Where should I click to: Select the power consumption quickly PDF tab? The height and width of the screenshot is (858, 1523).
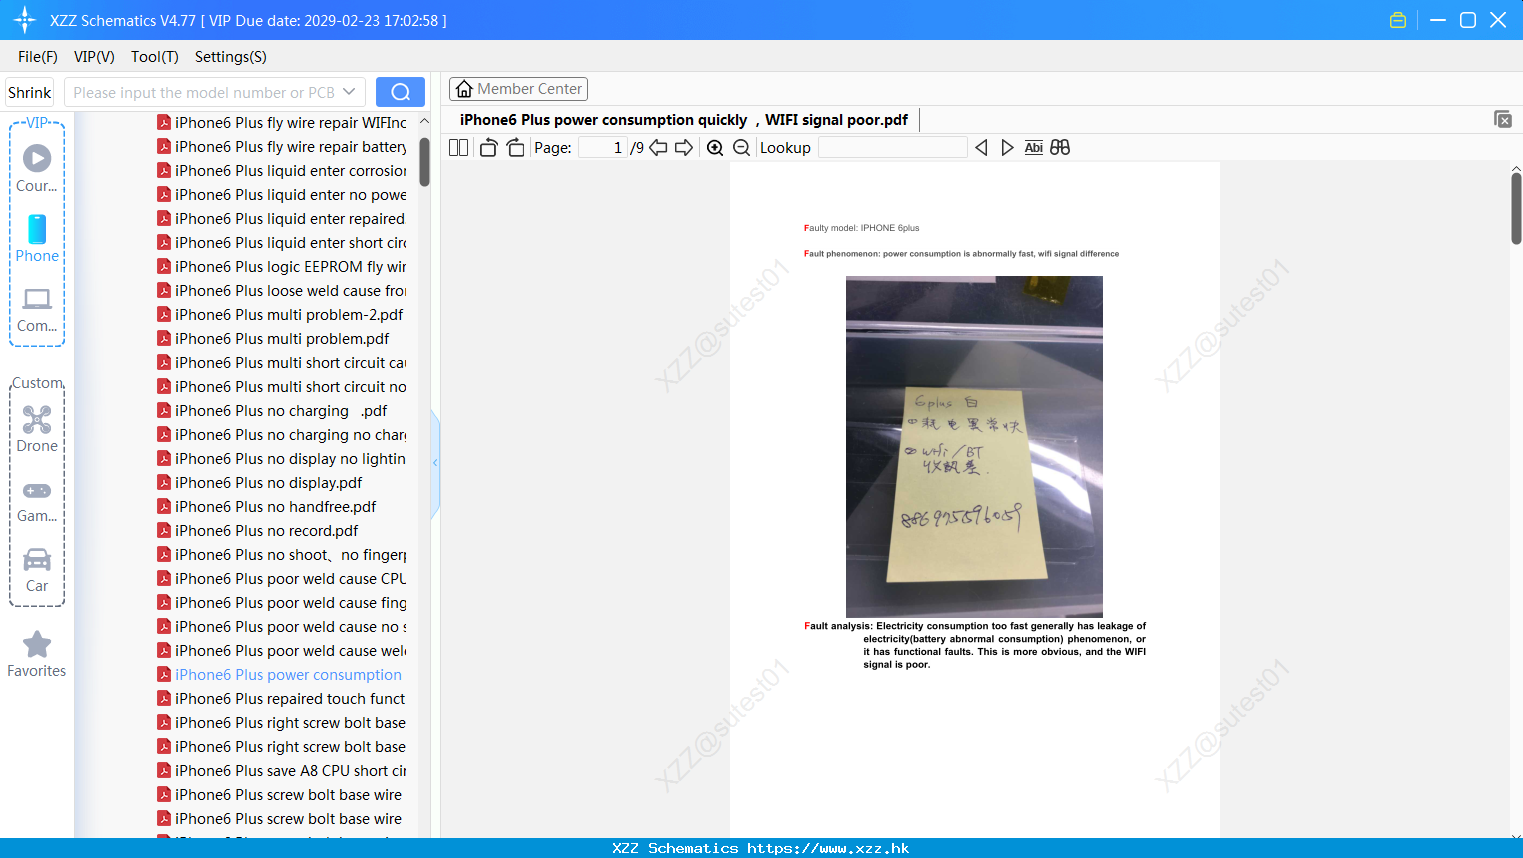(x=684, y=120)
